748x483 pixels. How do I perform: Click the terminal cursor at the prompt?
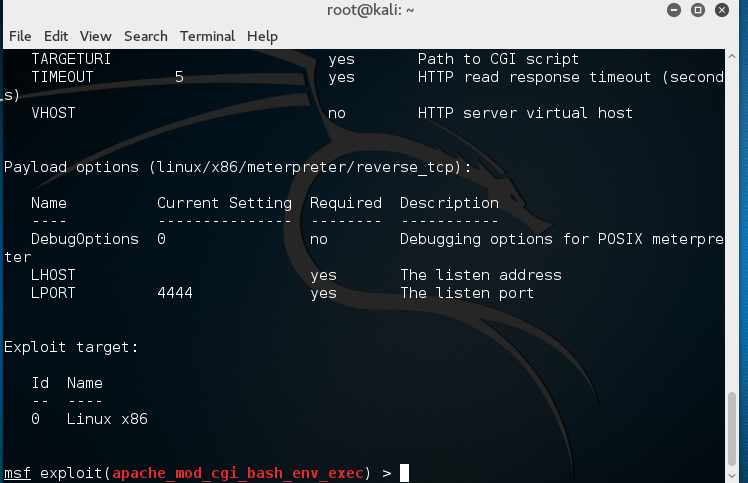click(405, 473)
